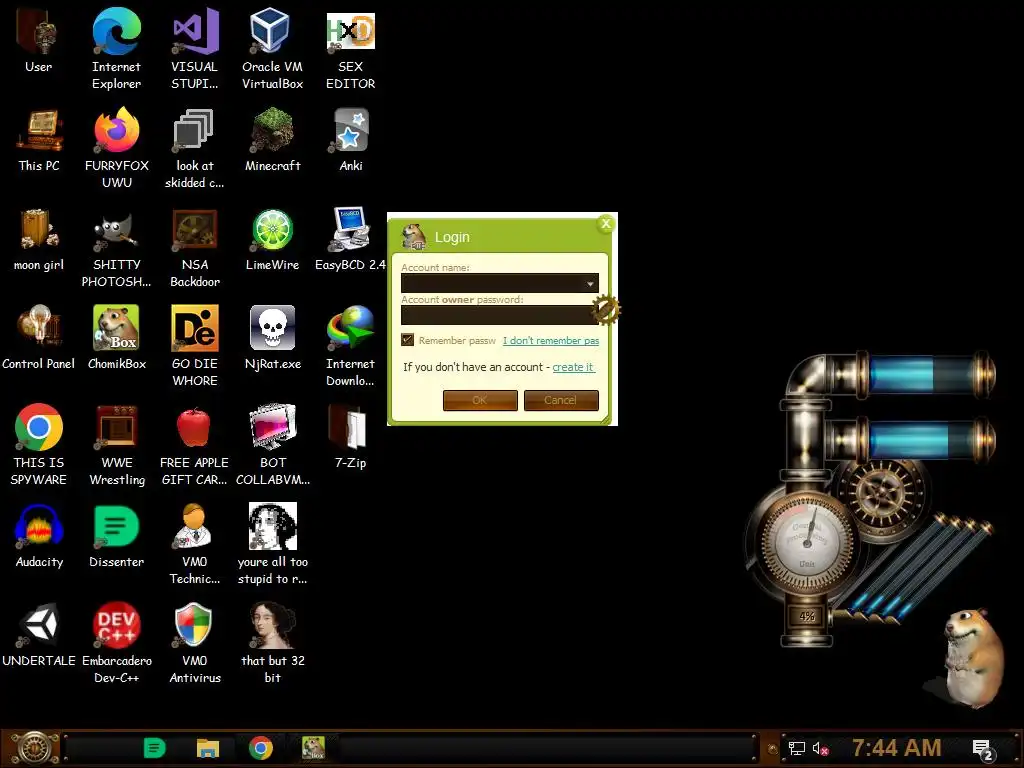Switch to ChomikBox in the taskbar
The image size is (1024, 768).
point(313,748)
